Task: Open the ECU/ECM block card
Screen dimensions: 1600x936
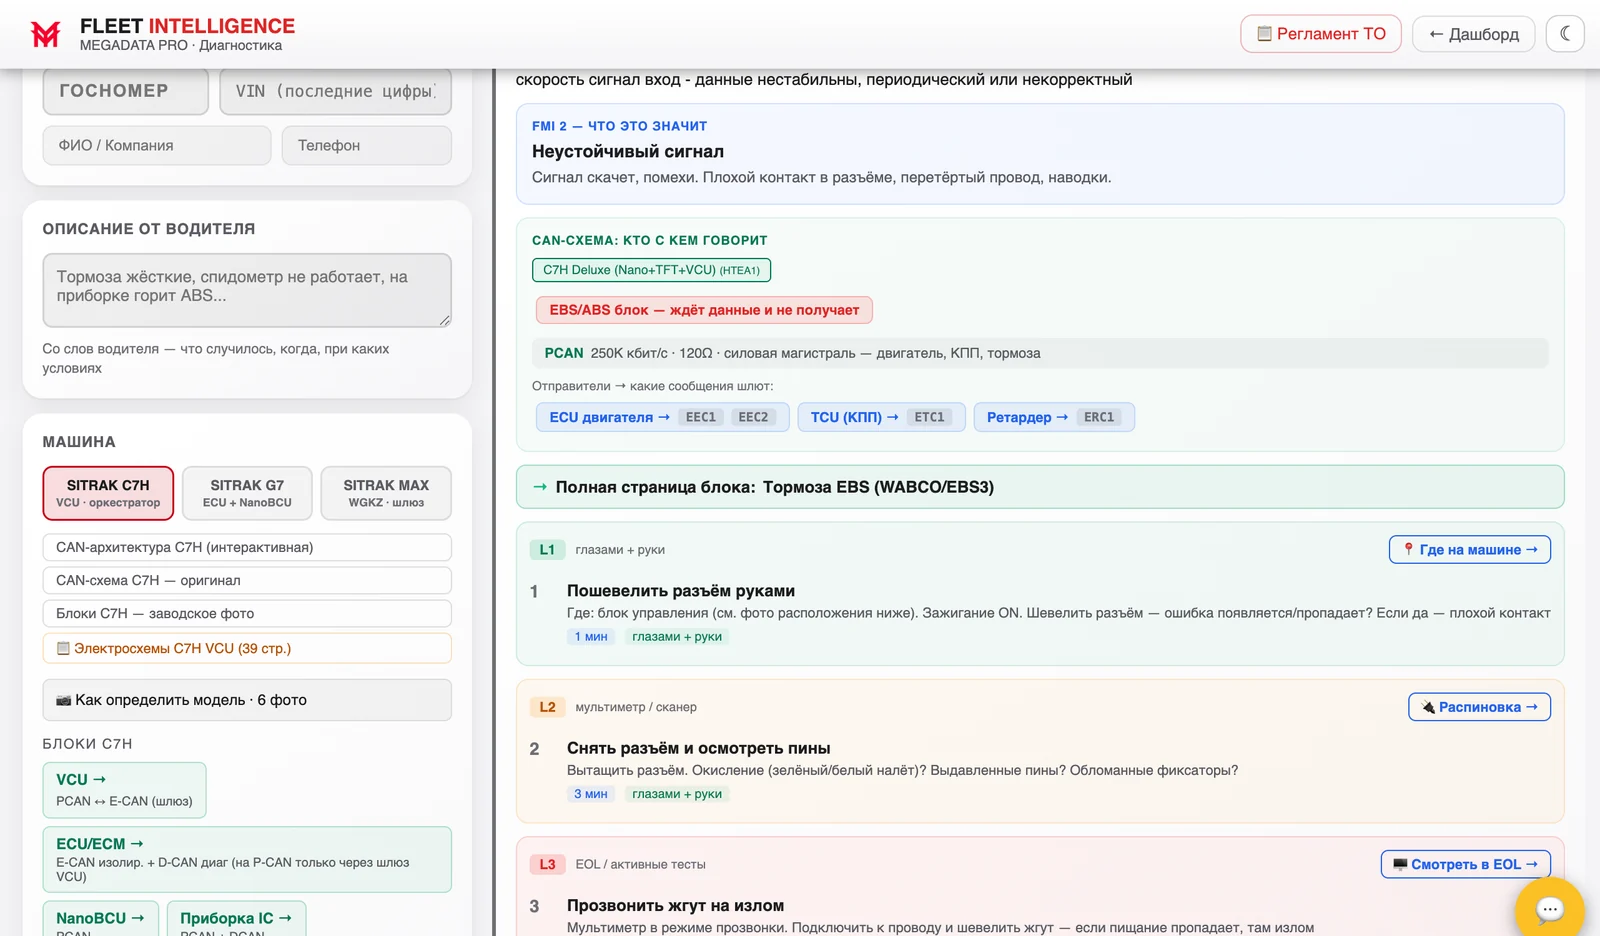Action: tap(247, 859)
